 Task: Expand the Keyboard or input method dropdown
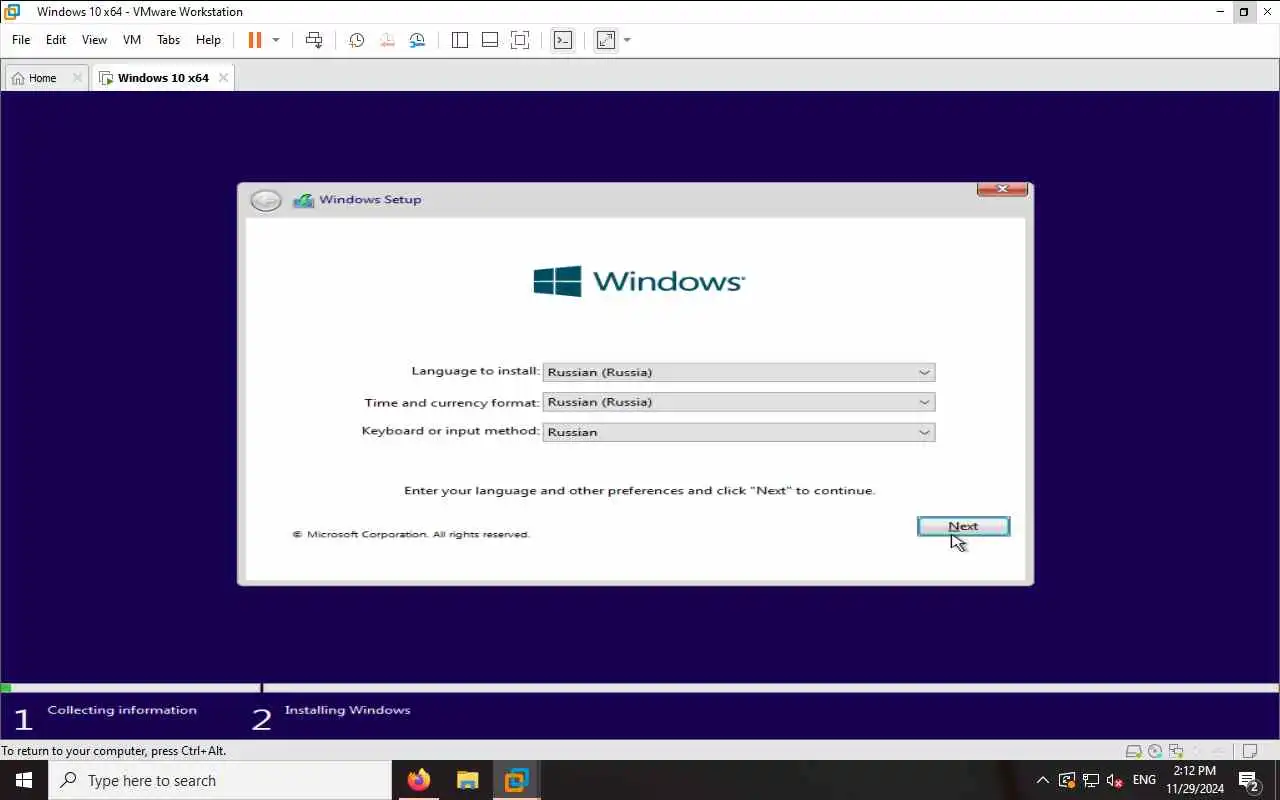point(924,432)
